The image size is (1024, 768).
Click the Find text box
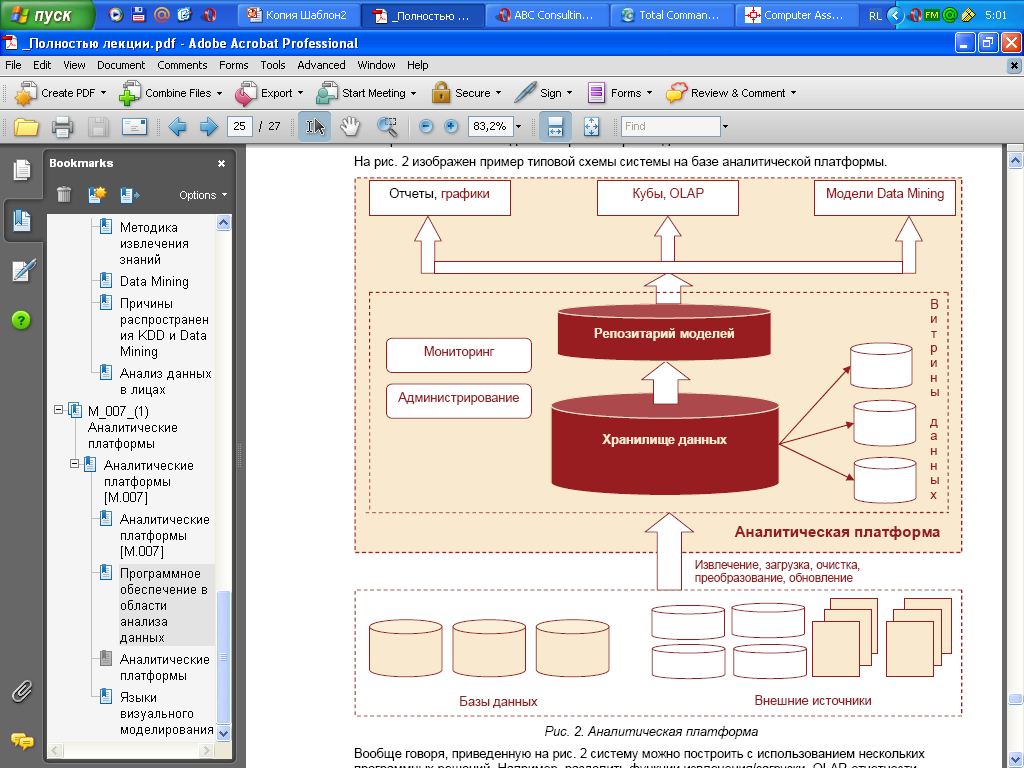pos(671,126)
